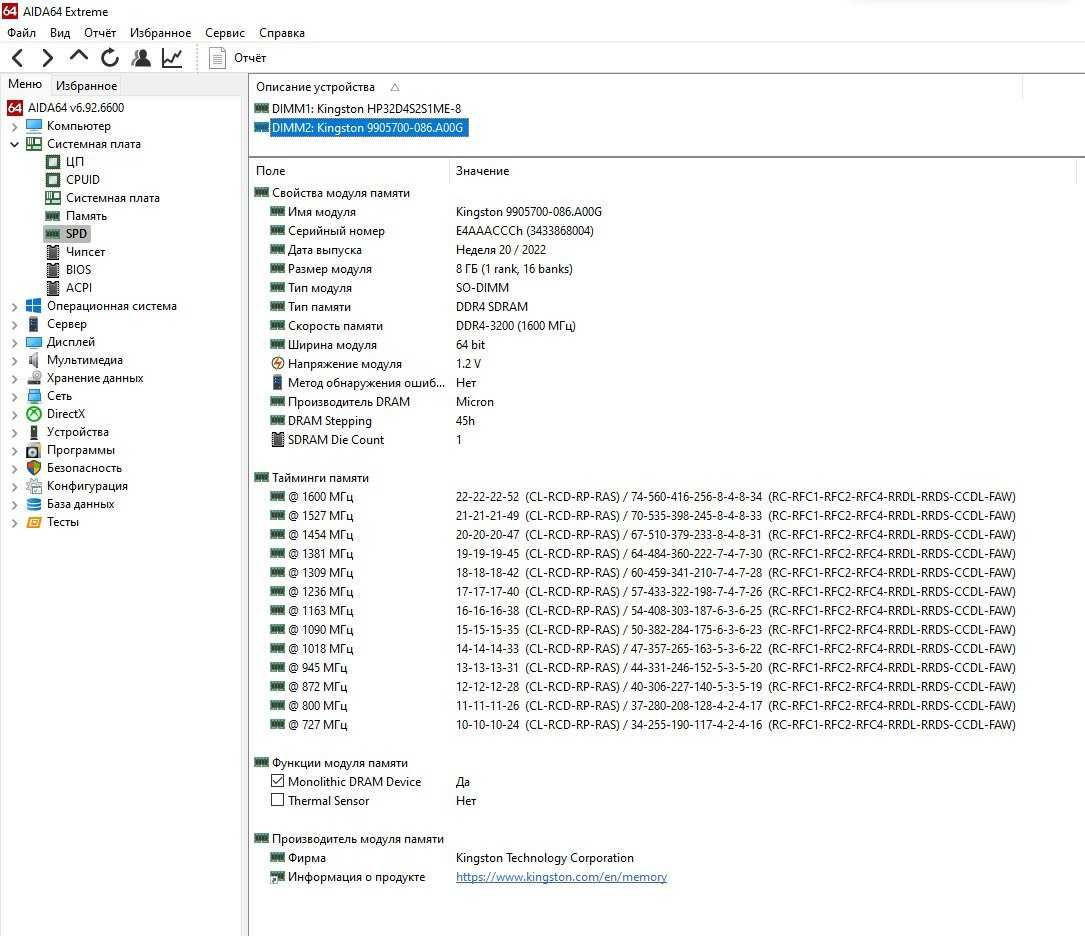The height and width of the screenshot is (936, 1085).
Task: Open the kingston.com/en/memory link
Action: 561,877
